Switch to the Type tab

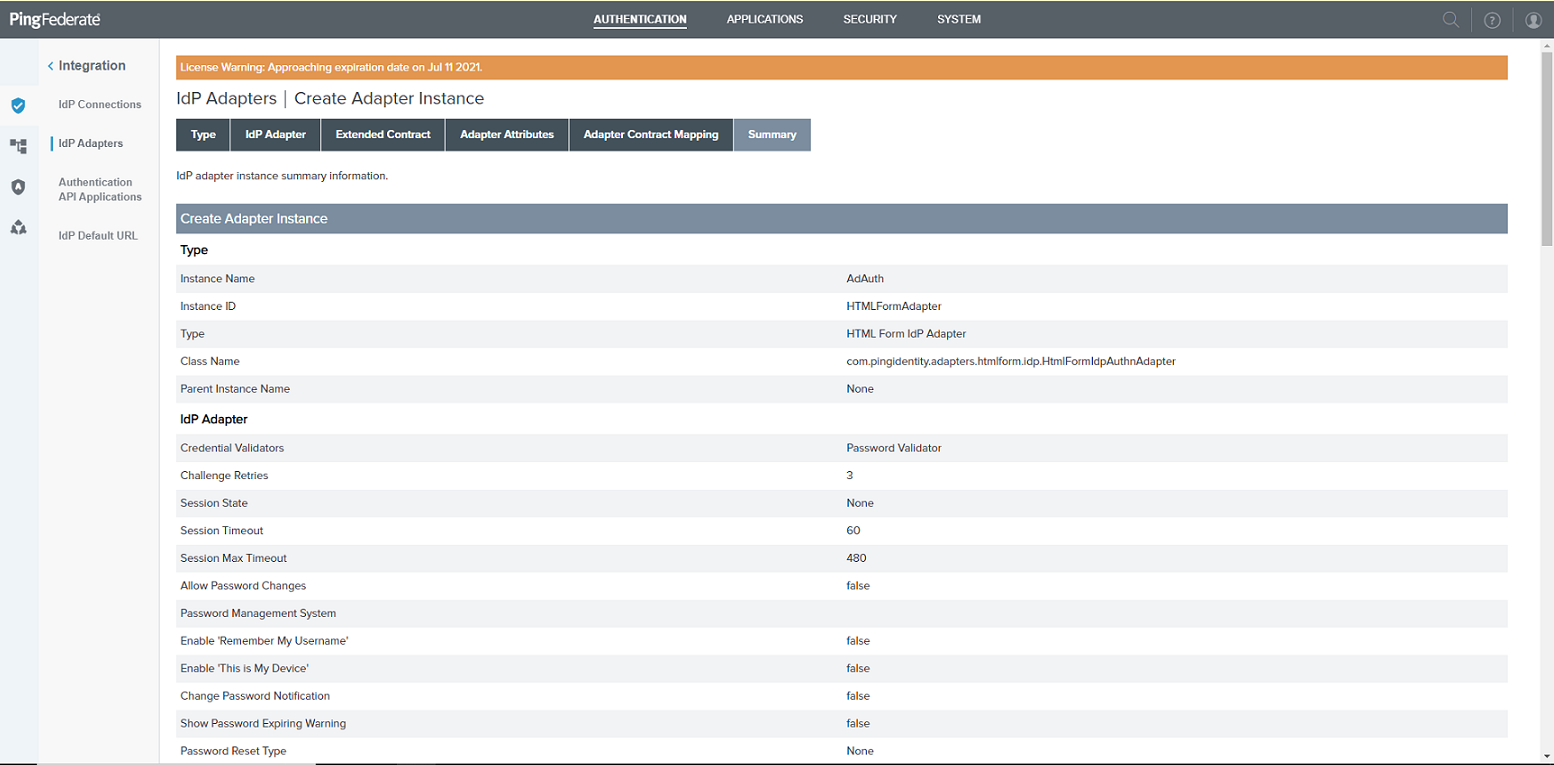[x=203, y=135]
